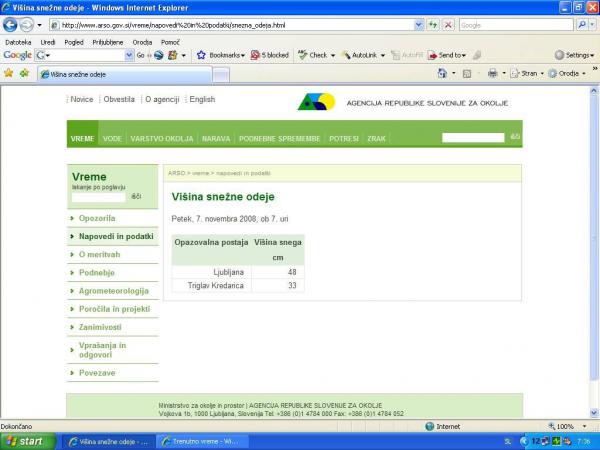This screenshot has height=450, width=600.
Task: Open the Orodja tools dropdown
Action: point(568,73)
